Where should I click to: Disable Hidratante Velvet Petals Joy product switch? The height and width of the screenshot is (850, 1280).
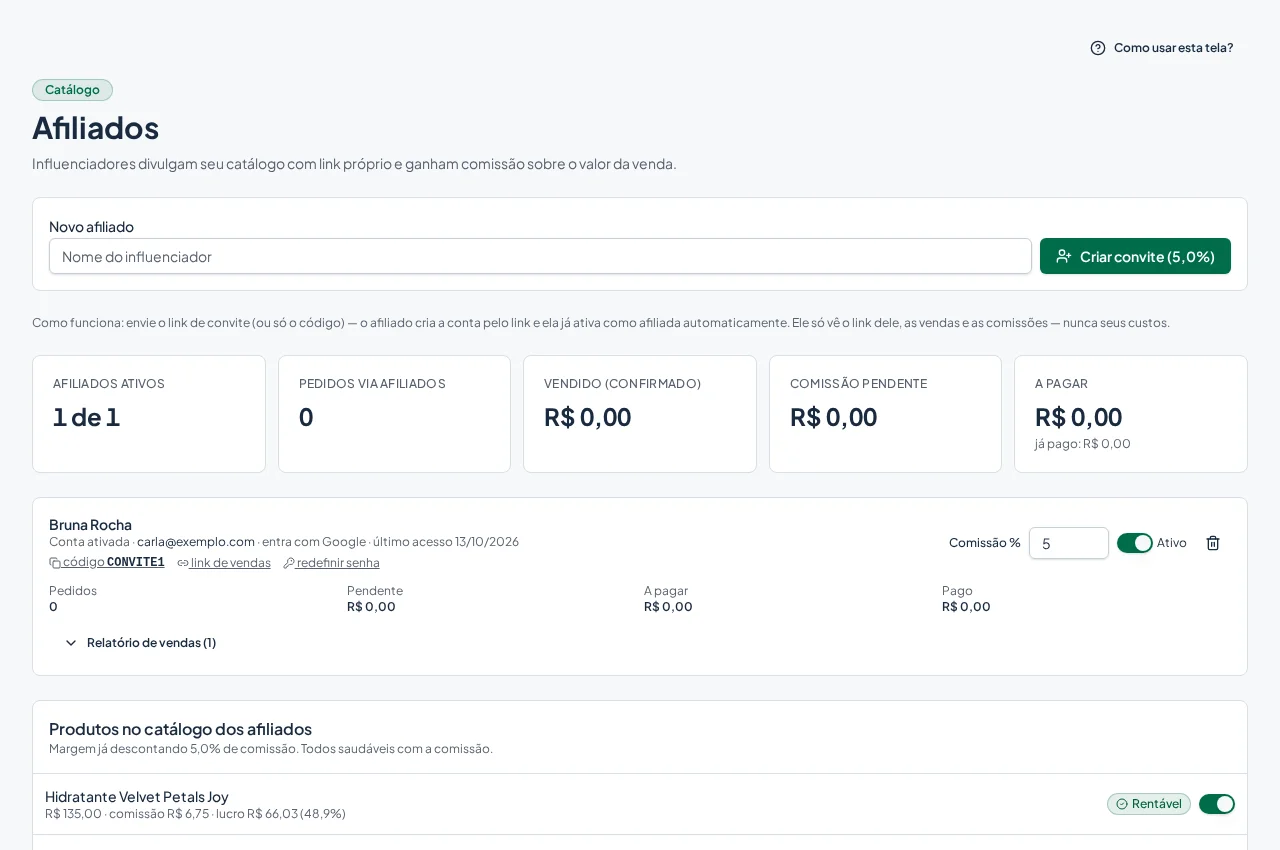[1217, 804]
